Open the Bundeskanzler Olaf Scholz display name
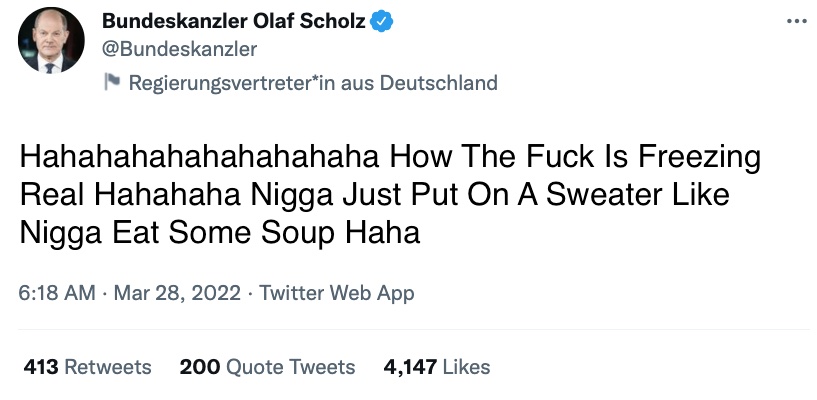 (234, 22)
